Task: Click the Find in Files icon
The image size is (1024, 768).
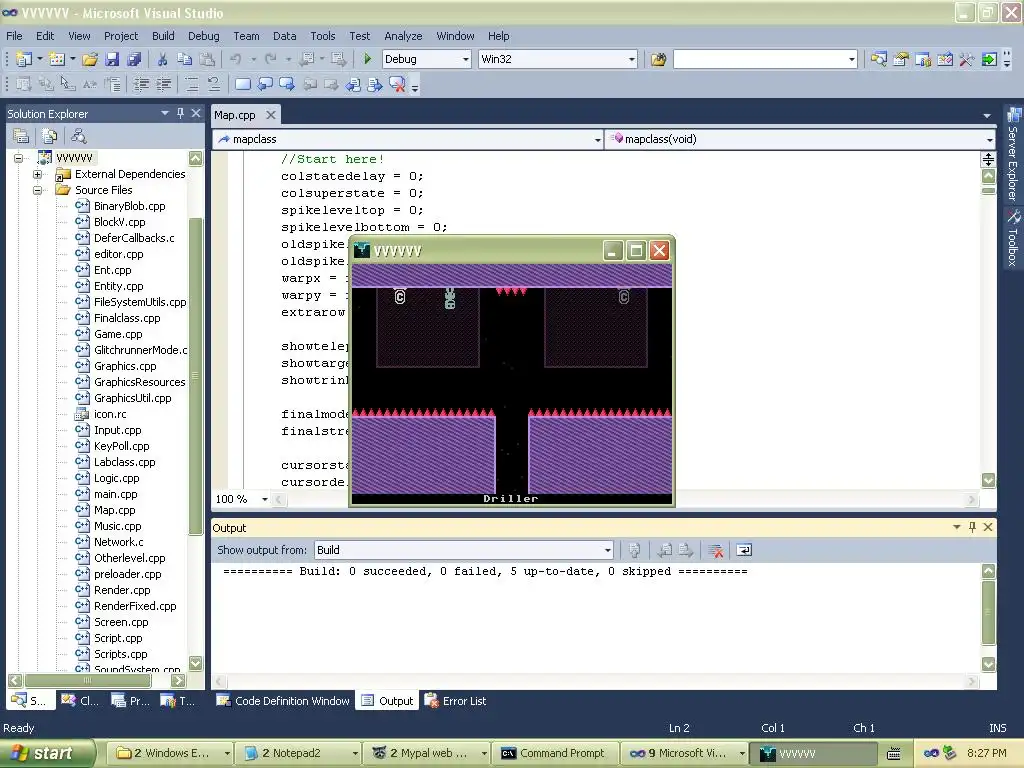Action: point(658,59)
